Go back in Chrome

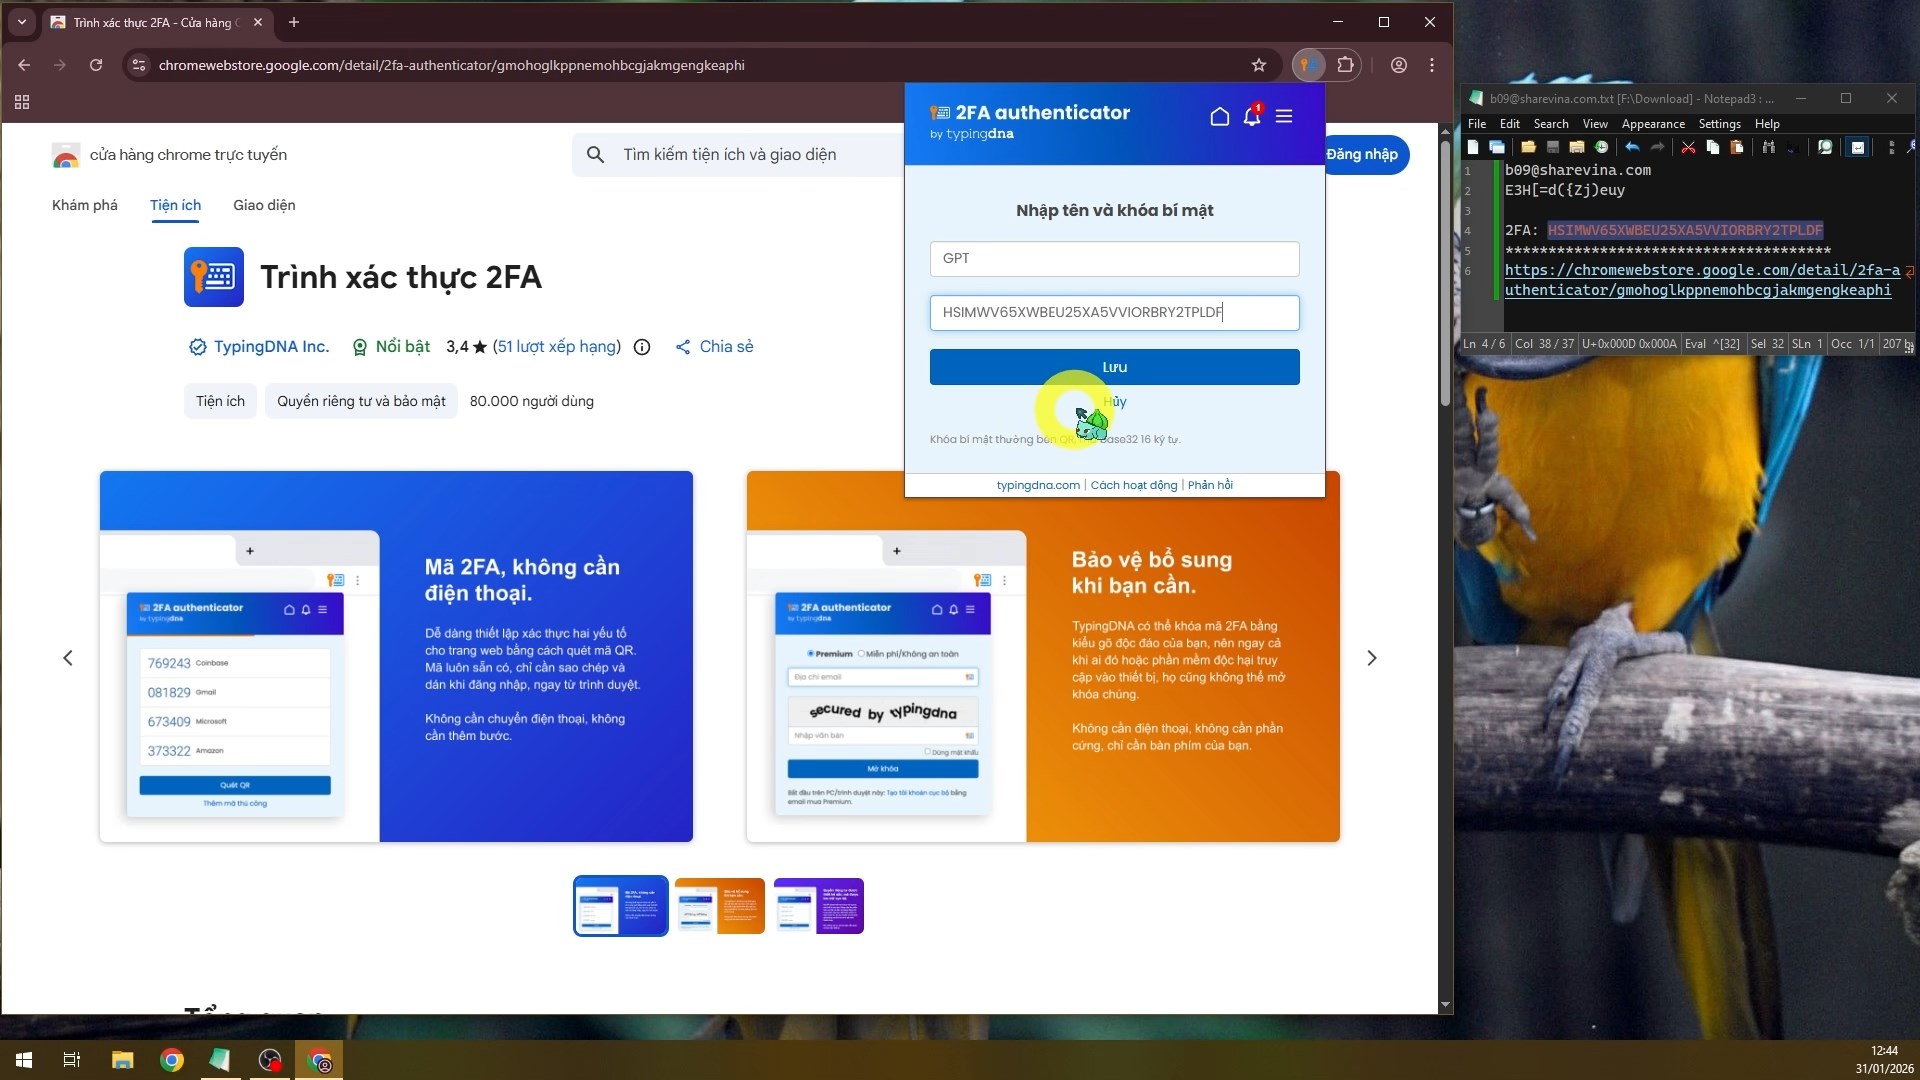[24, 65]
